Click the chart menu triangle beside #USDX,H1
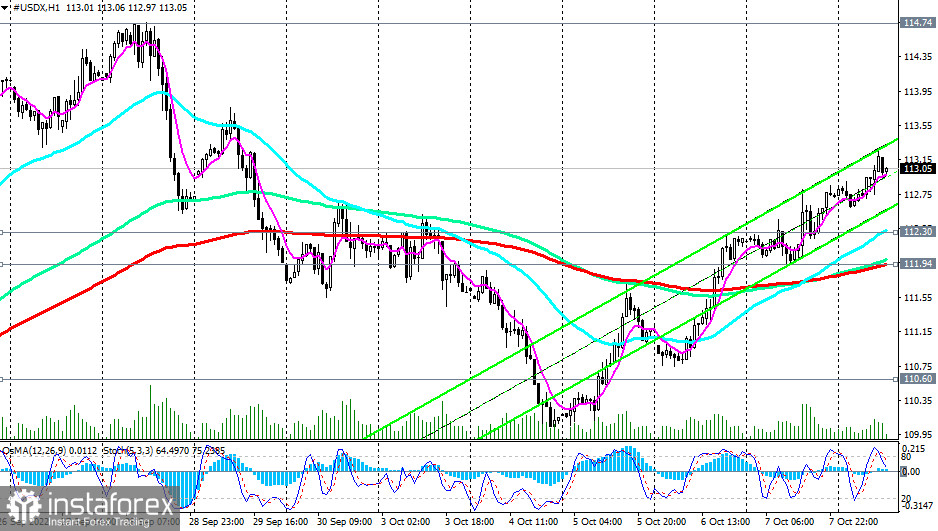This screenshot has width=938, height=531. [x=5, y=8]
